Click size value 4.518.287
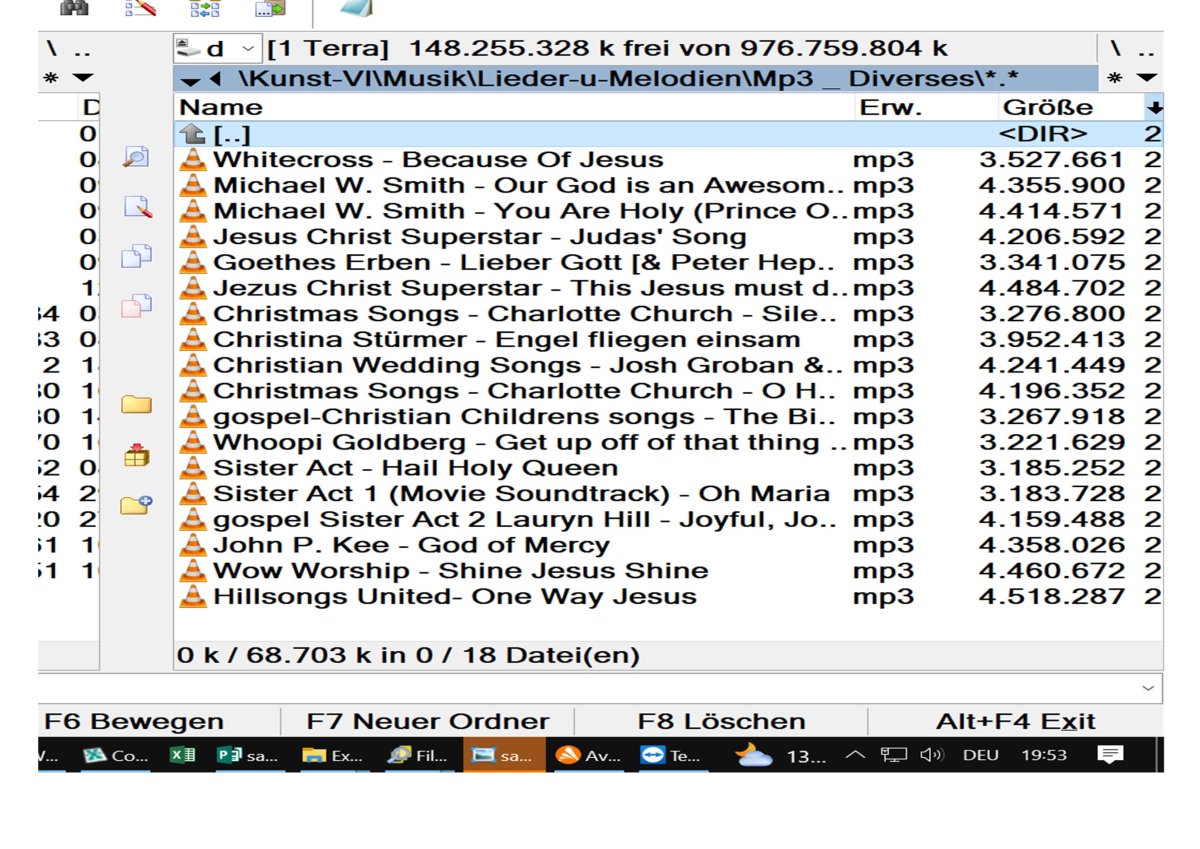 click(x=1051, y=597)
